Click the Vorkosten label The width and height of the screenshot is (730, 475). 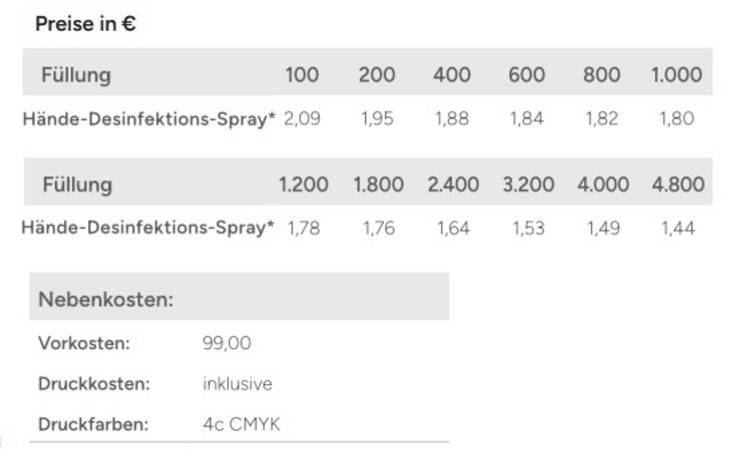84,344
